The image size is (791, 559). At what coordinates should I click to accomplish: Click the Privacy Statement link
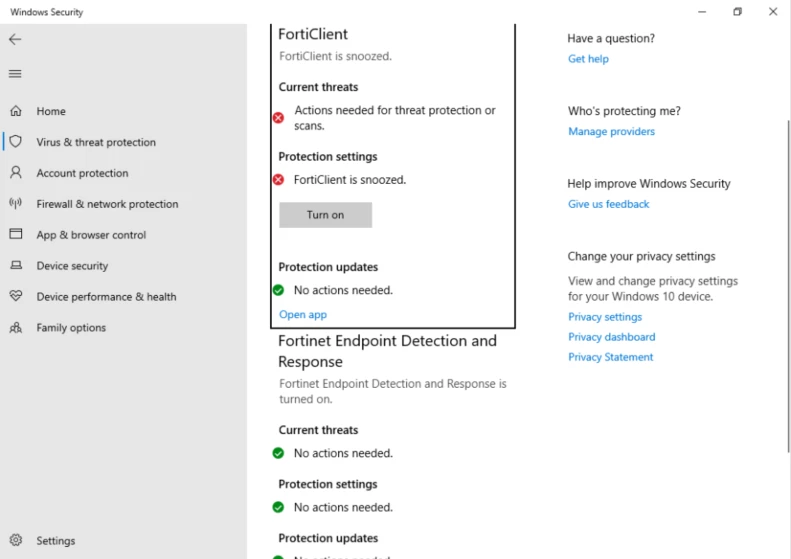coord(610,357)
